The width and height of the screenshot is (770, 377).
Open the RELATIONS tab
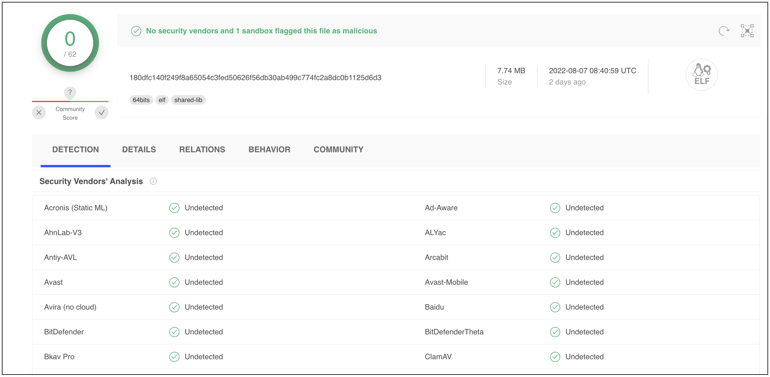(x=202, y=150)
